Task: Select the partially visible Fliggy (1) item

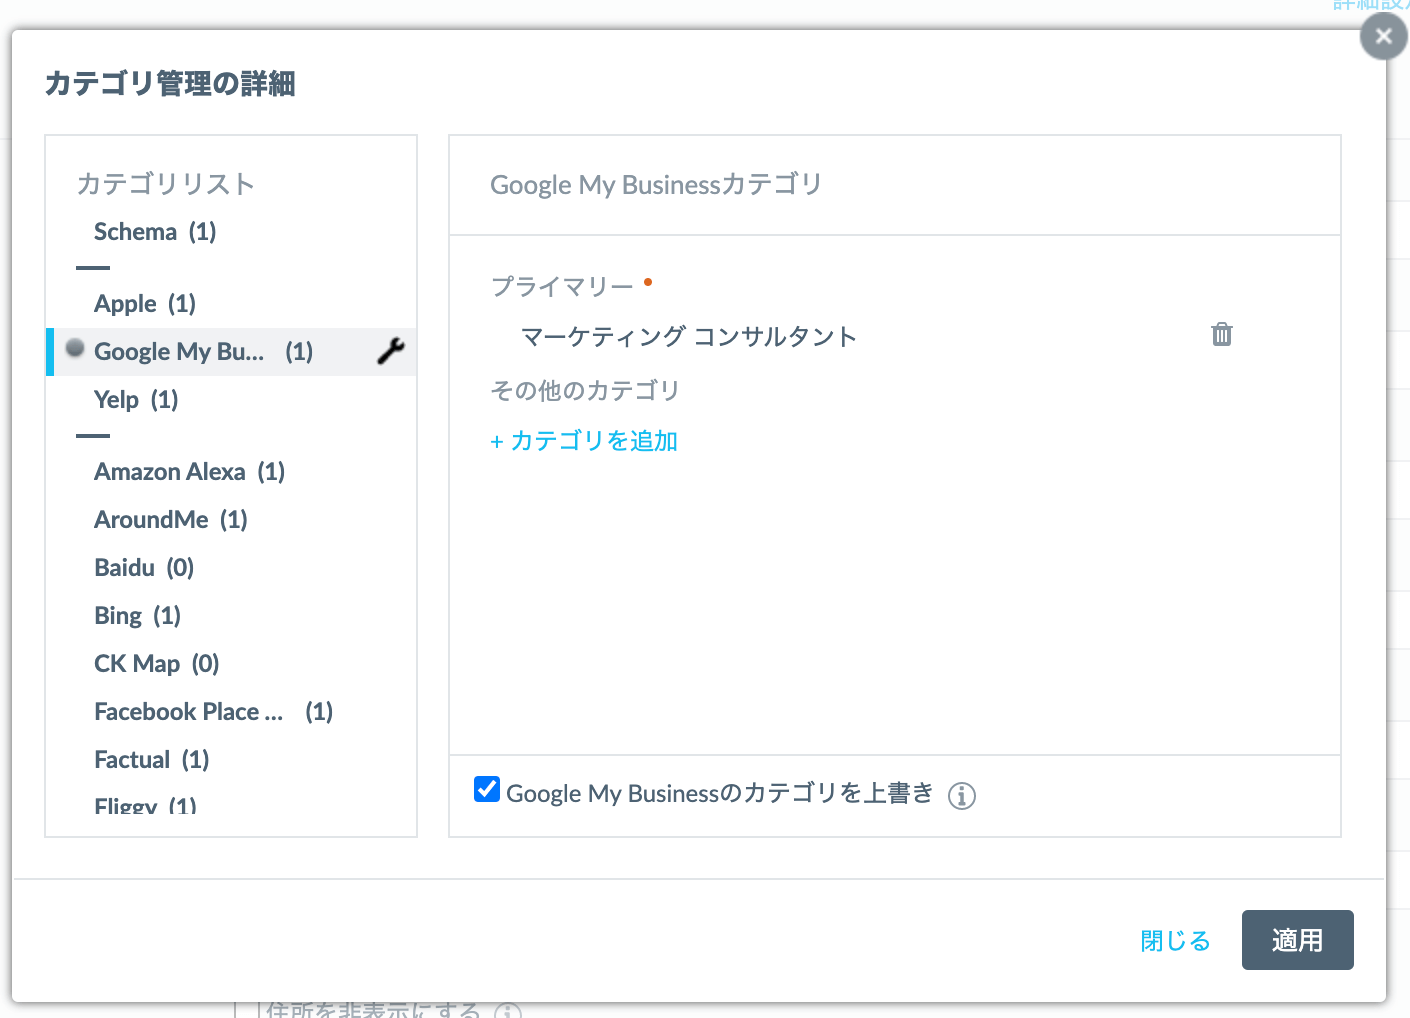Action: click(x=146, y=806)
